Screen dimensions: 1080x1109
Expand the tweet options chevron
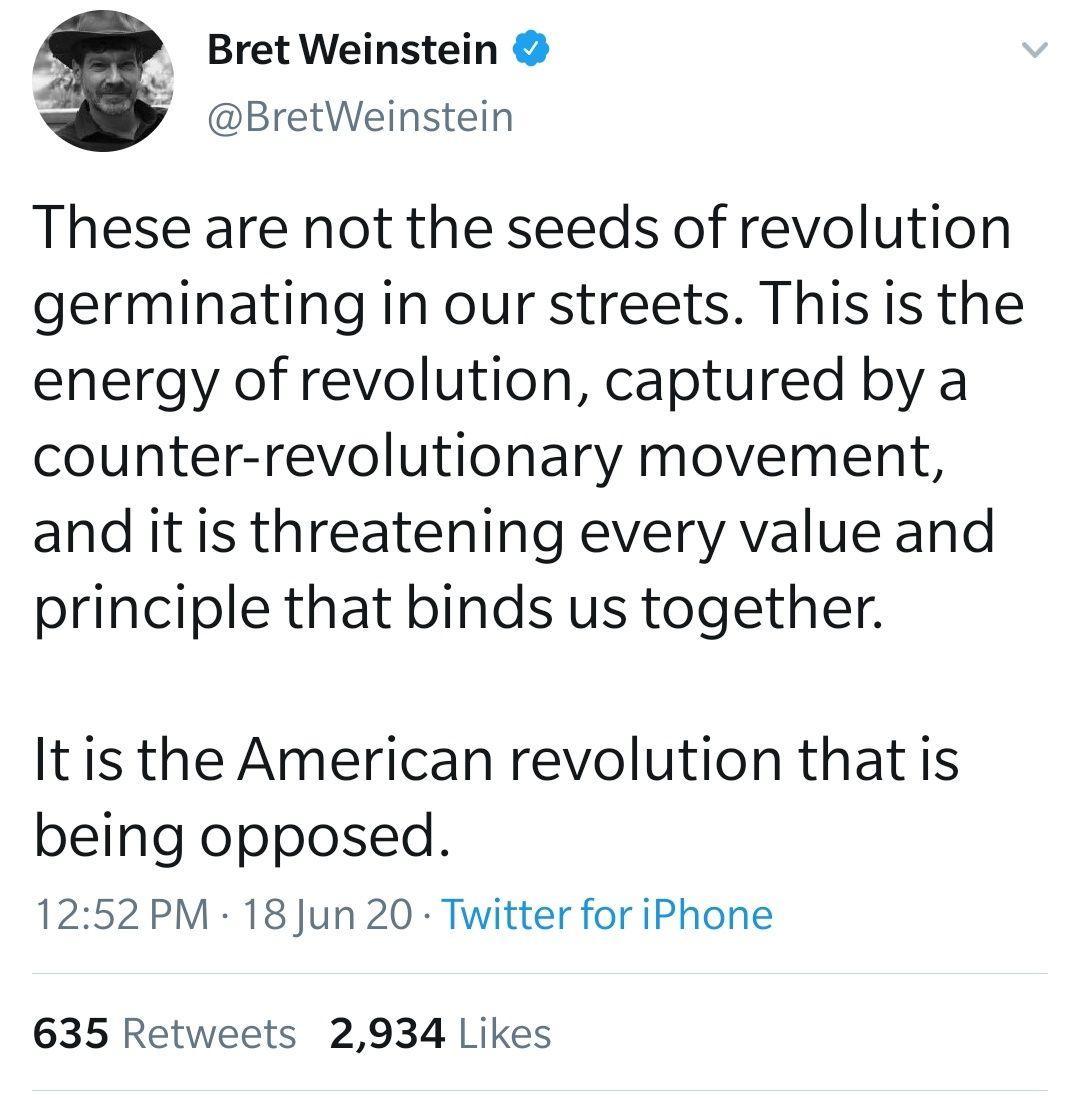[x=1034, y=50]
